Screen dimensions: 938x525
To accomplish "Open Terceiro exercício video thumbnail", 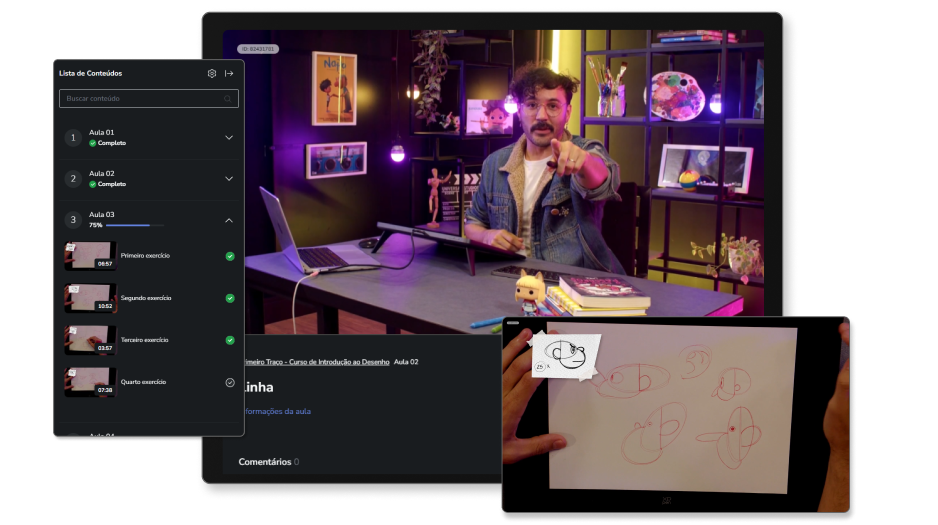I will pos(90,340).
